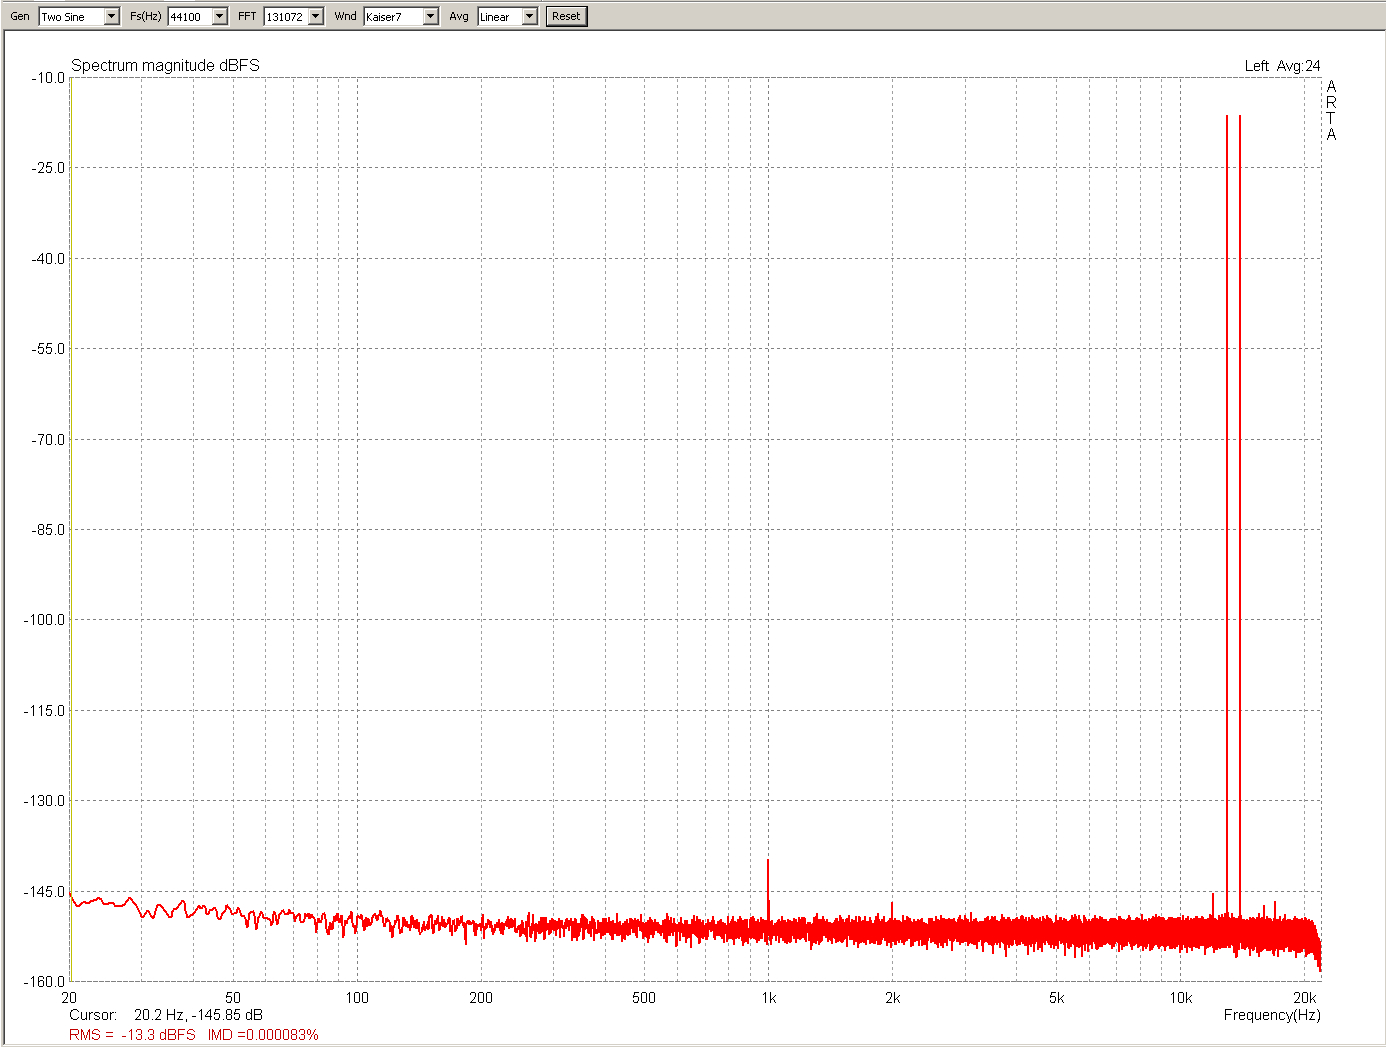Click the 20k frequency axis label

tap(1304, 997)
